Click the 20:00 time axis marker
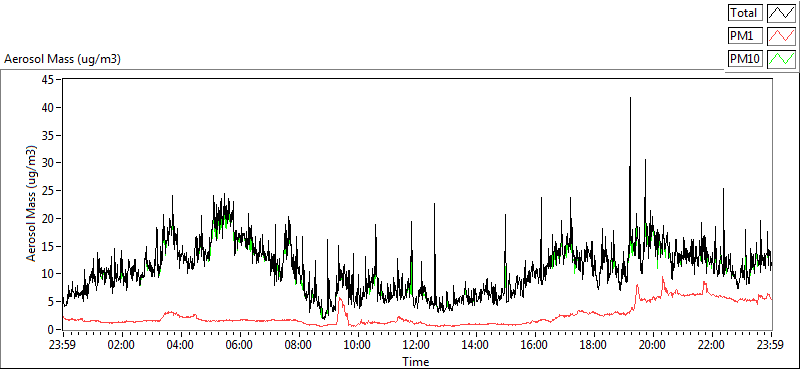 pyautogui.click(x=653, y=345)
